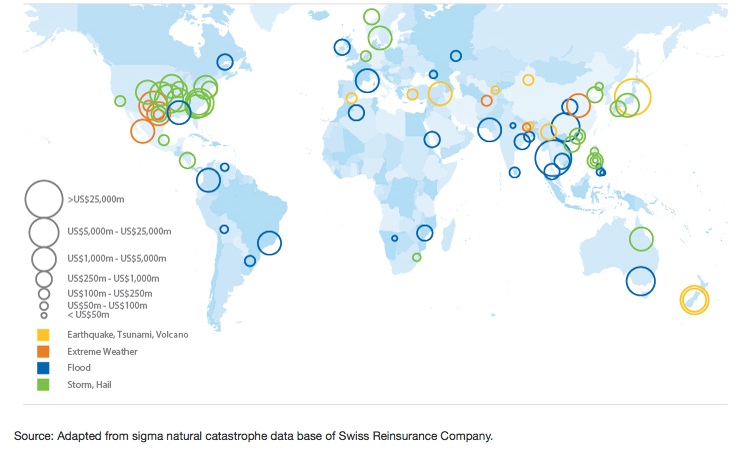Viewport: 748px width, 470px height.
Task: Click the largest legend circle for >US$25,000m
Action: pos(43,199)
